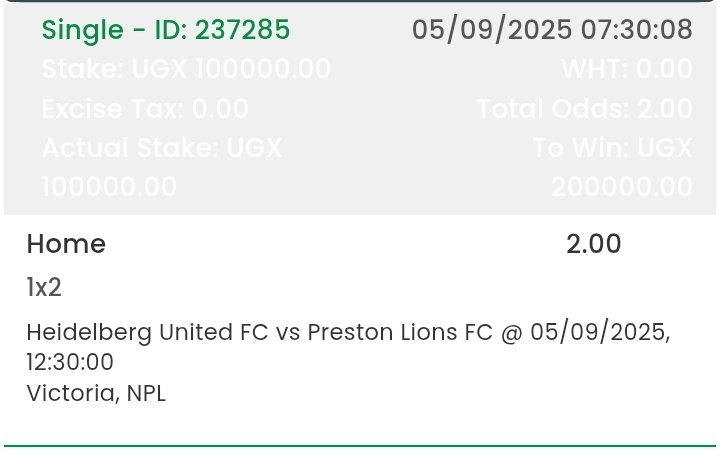Click the Home selection label
This screenshot has width=720, height=455.
tap(66, 244)
